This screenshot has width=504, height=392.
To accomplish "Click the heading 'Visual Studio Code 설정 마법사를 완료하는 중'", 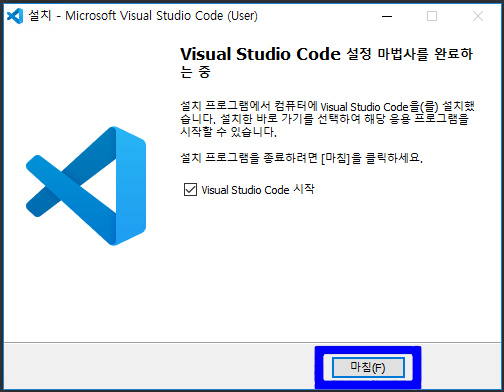I will point(327,62).
